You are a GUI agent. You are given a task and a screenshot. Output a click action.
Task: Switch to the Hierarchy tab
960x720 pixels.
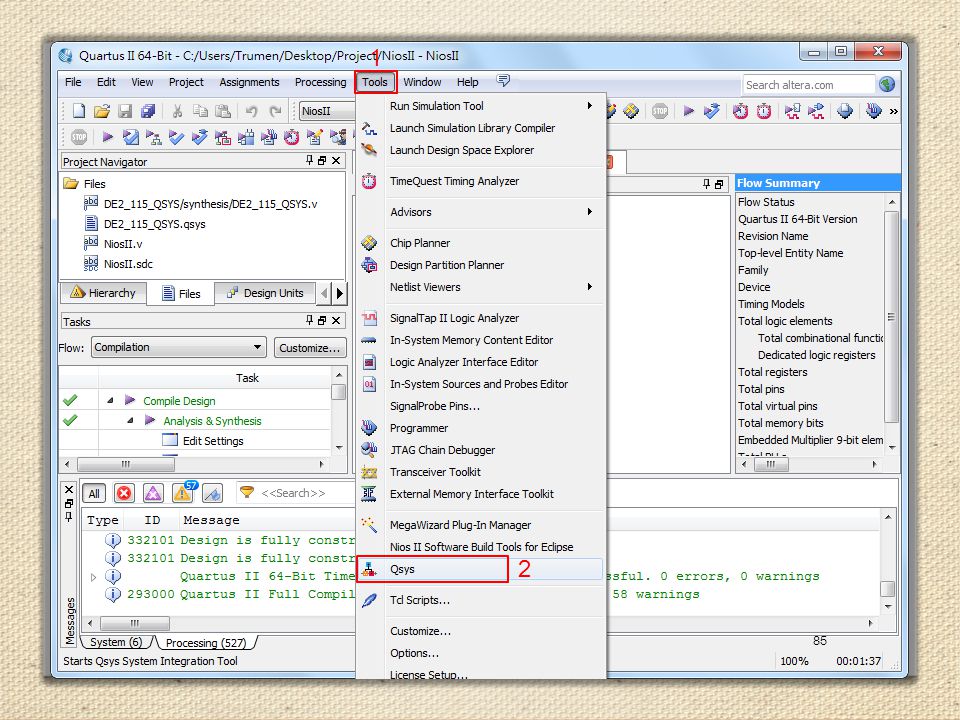pos(103,293)
